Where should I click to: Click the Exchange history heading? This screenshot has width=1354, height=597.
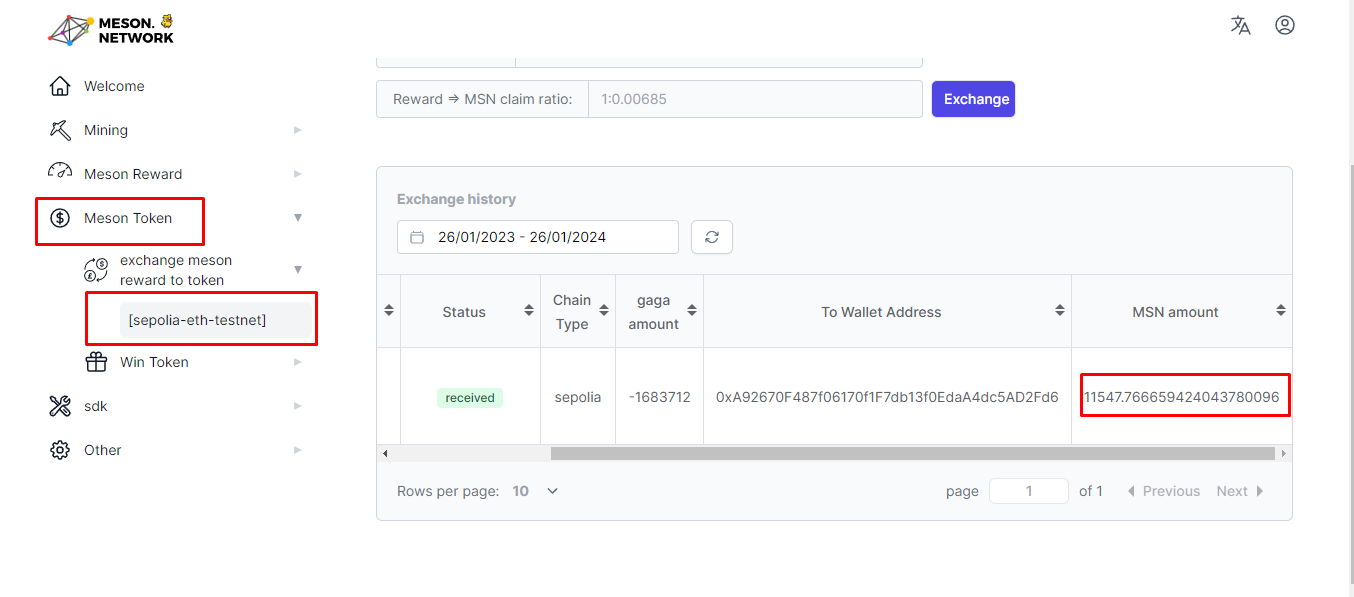456,199
